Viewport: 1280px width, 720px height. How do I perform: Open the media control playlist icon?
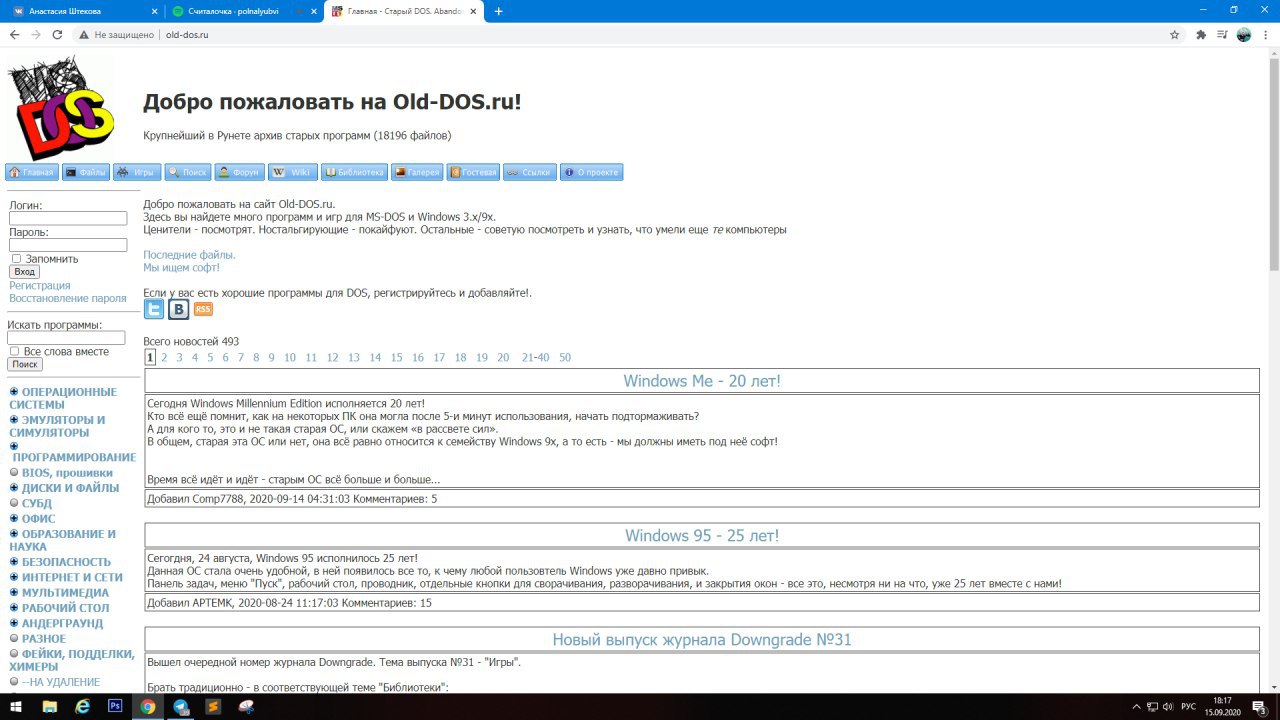tap(1223, 34)
